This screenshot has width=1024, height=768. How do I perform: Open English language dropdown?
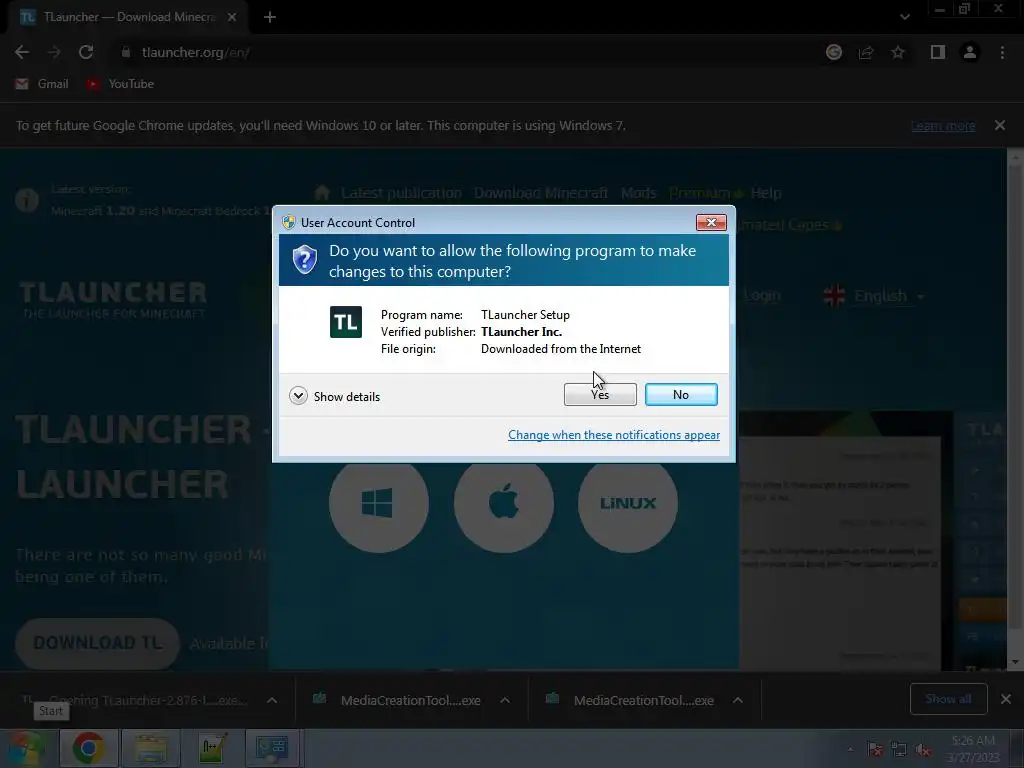[875, 296]
